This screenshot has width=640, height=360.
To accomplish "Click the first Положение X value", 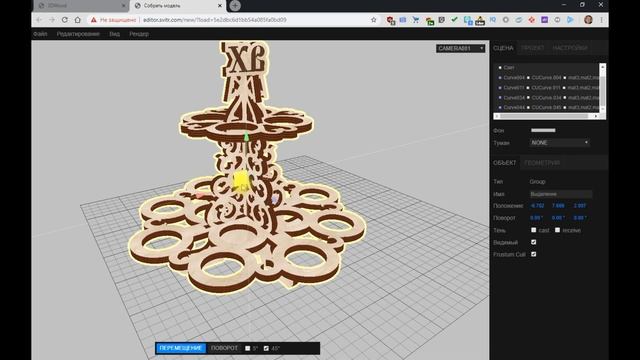I will point(537,206).
